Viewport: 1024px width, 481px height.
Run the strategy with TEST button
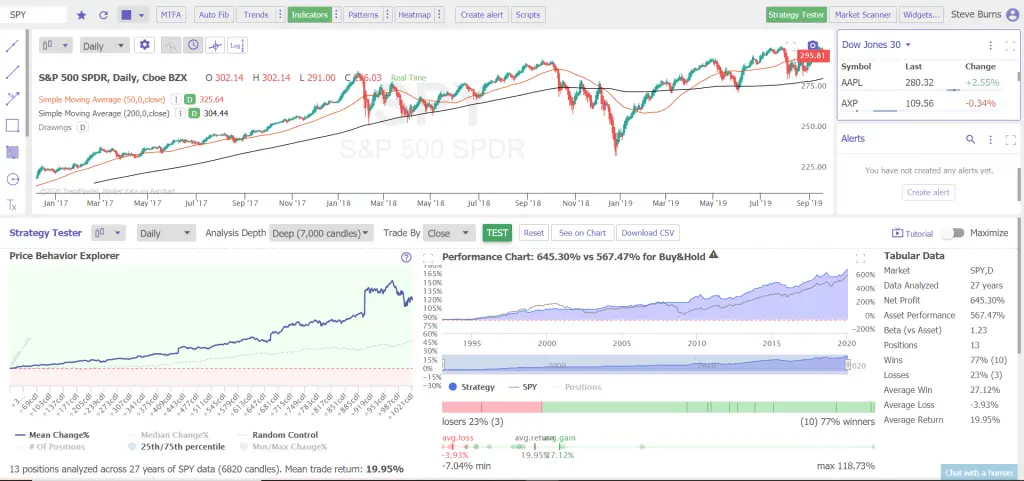coord(497,233)
